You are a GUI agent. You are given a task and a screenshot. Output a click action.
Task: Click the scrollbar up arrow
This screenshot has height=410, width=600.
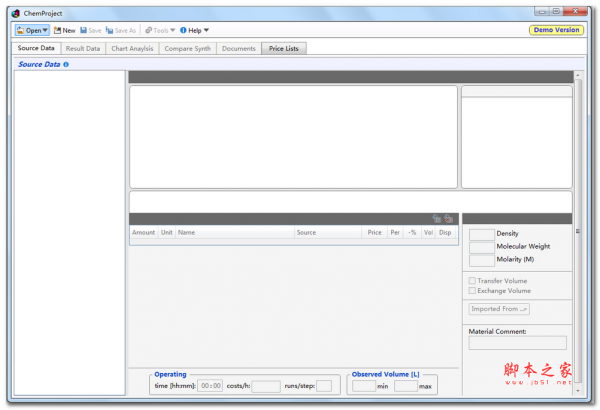578,75
